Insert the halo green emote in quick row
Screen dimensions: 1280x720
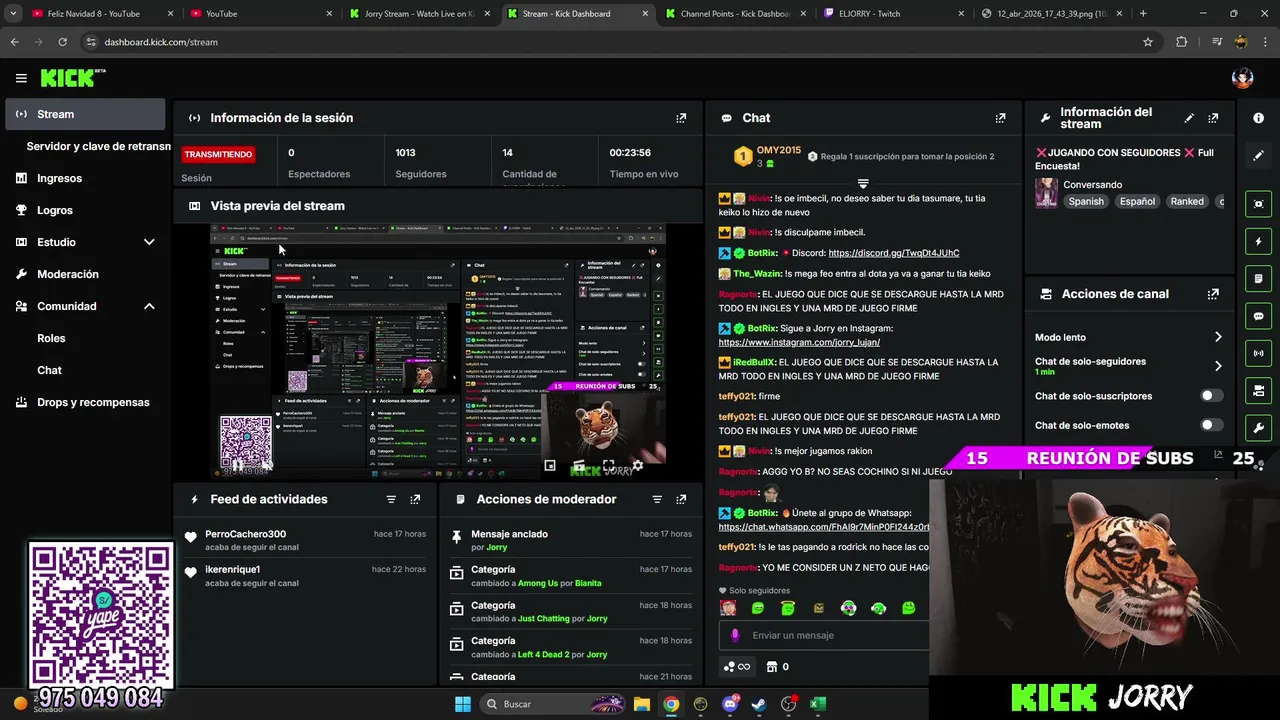pos(788,608)
